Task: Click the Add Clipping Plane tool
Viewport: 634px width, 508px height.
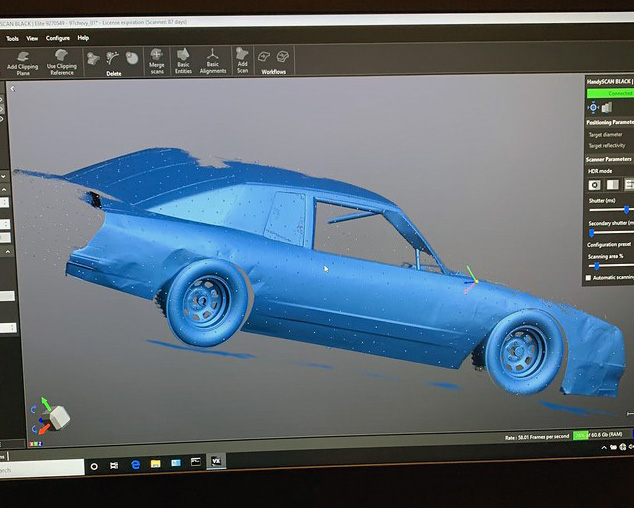Action: 23,63
